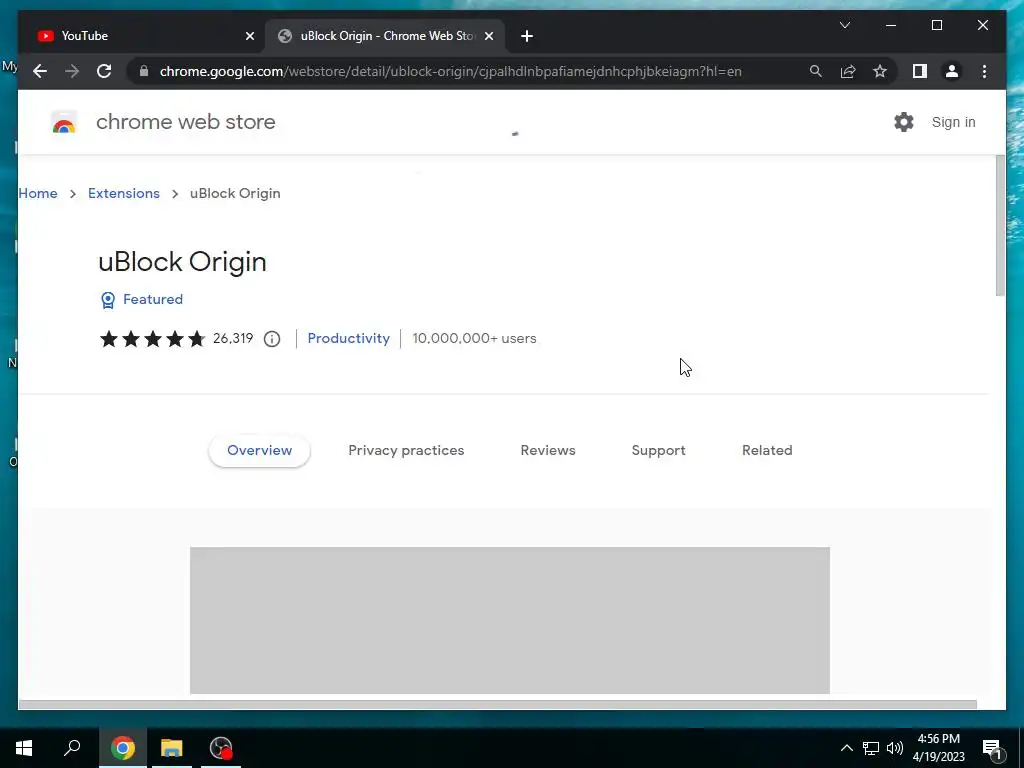This screenshot has width=1024, height=768.
Task: Open the Windows Start menu
Action: pos(24,748)
